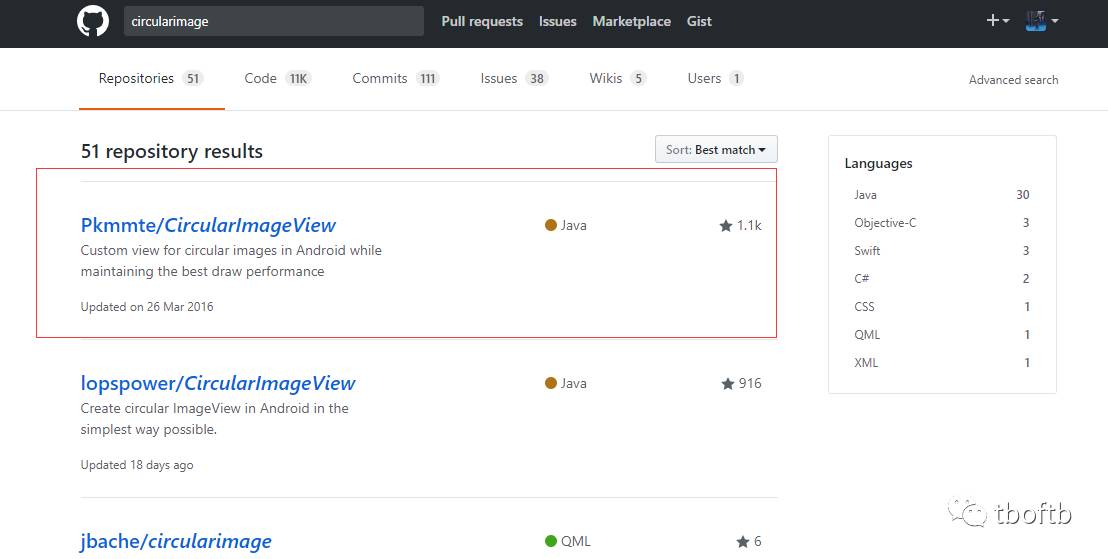Switch to the Code results tab

(x=278, y=78)
